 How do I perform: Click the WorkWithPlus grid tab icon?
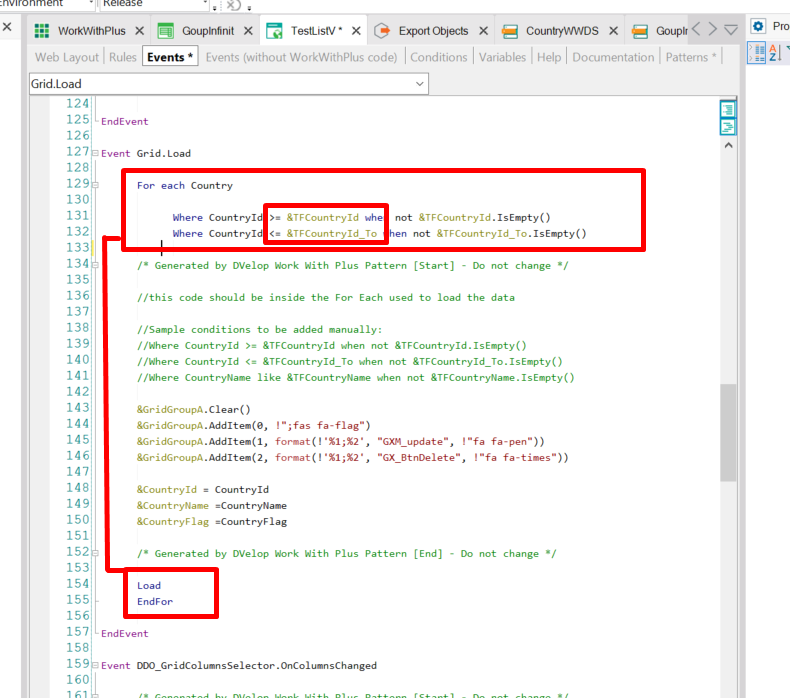click(42, 31)
